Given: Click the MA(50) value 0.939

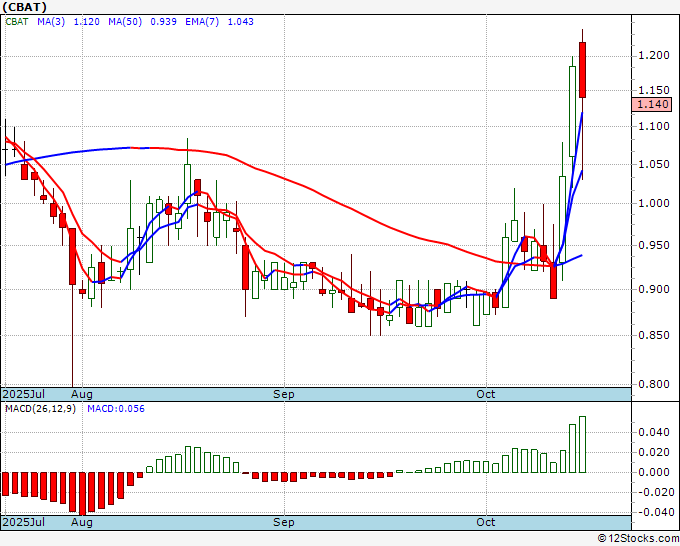Looking at the screenshot, I should [x=163, y=22].
